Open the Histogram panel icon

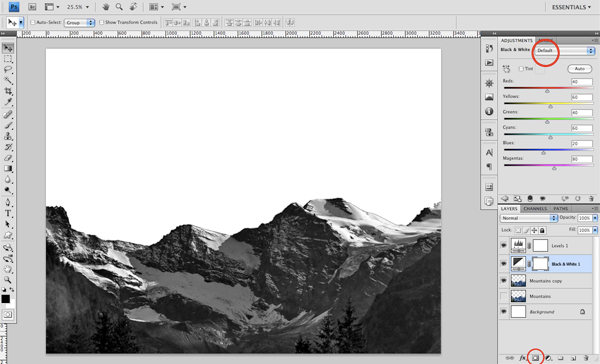coord(489,97)
